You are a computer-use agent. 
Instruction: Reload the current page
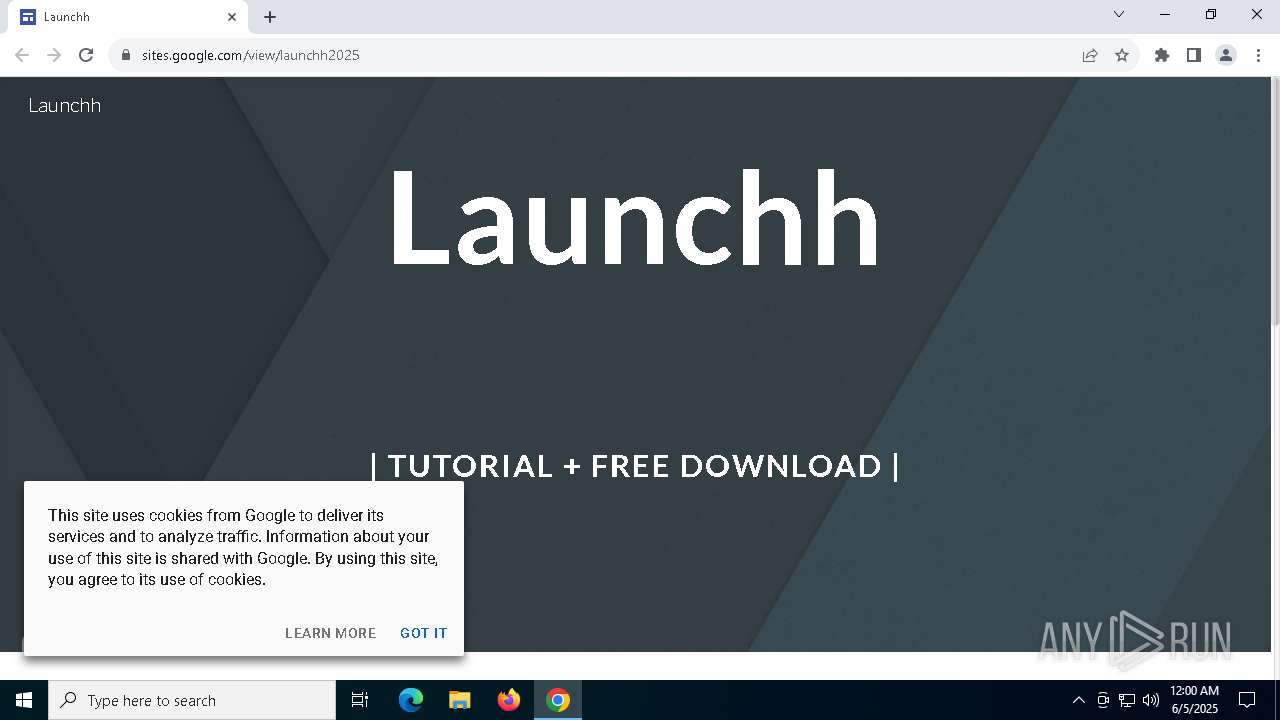pos(86,55)
